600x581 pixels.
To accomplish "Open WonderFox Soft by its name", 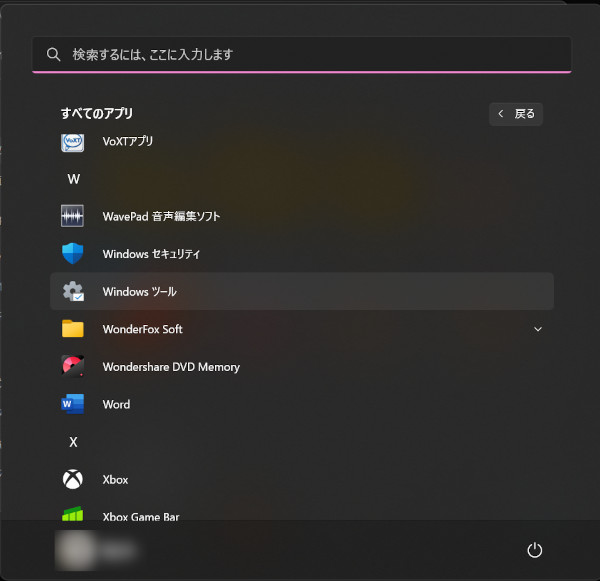I will 142,329.
